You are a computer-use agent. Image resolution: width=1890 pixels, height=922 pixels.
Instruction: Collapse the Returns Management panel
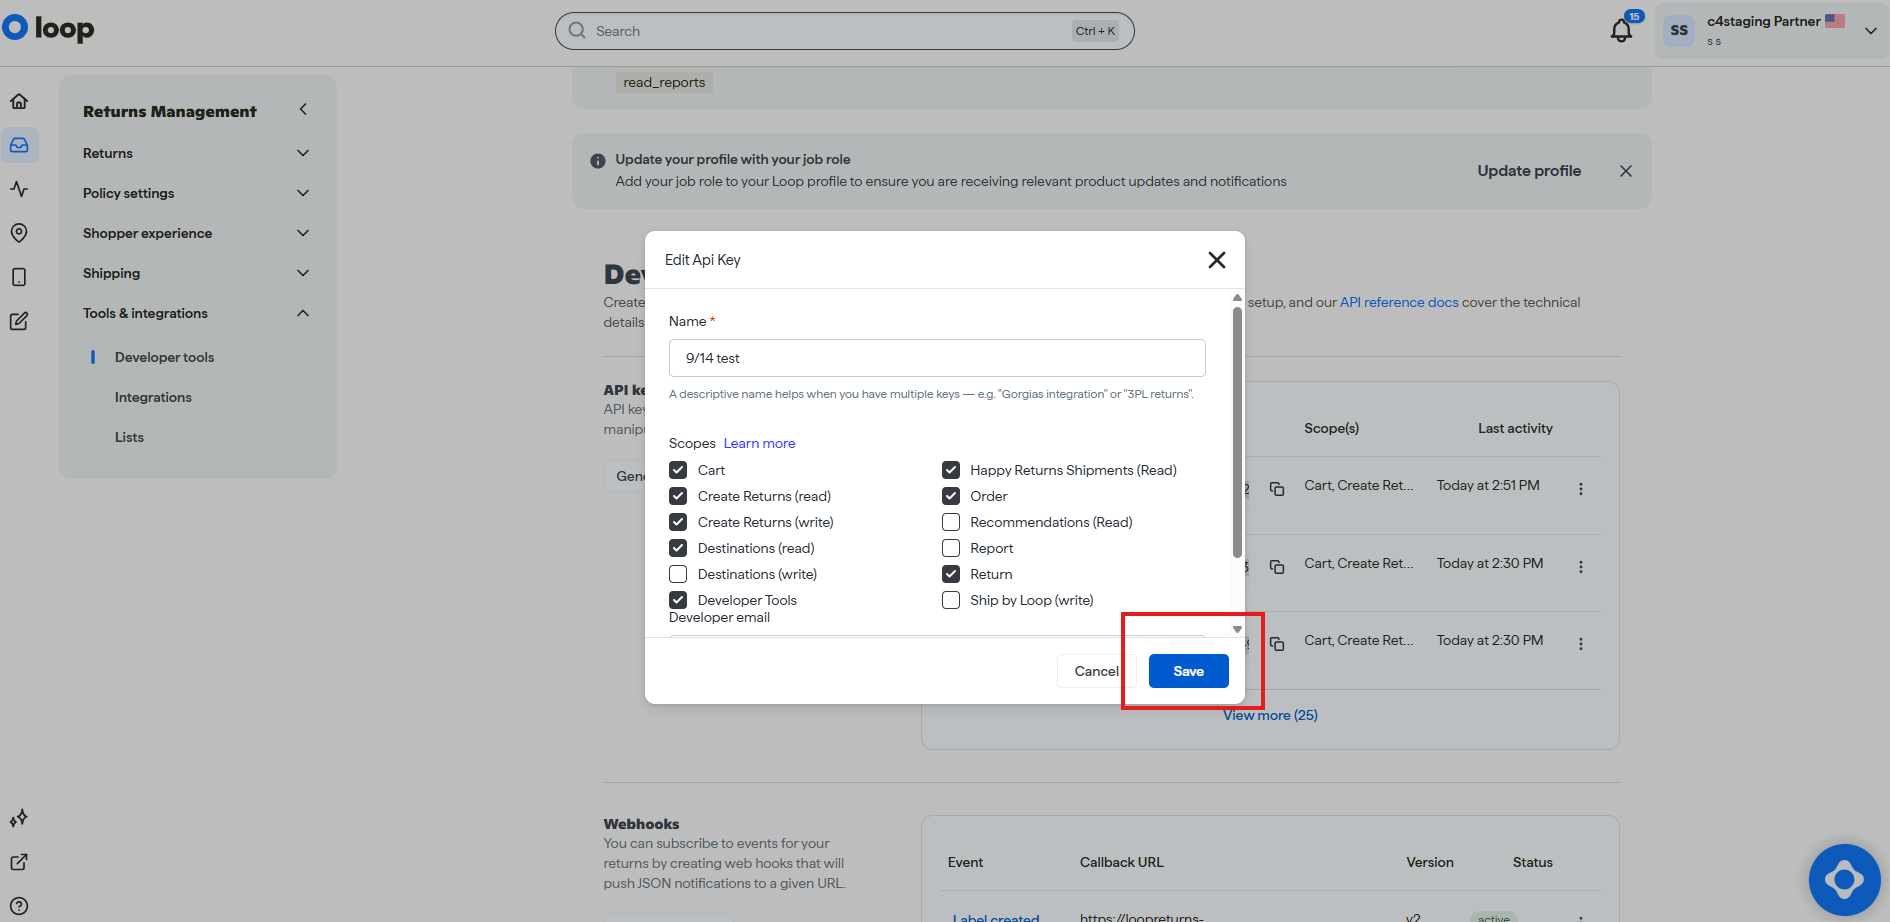[303, 109]
